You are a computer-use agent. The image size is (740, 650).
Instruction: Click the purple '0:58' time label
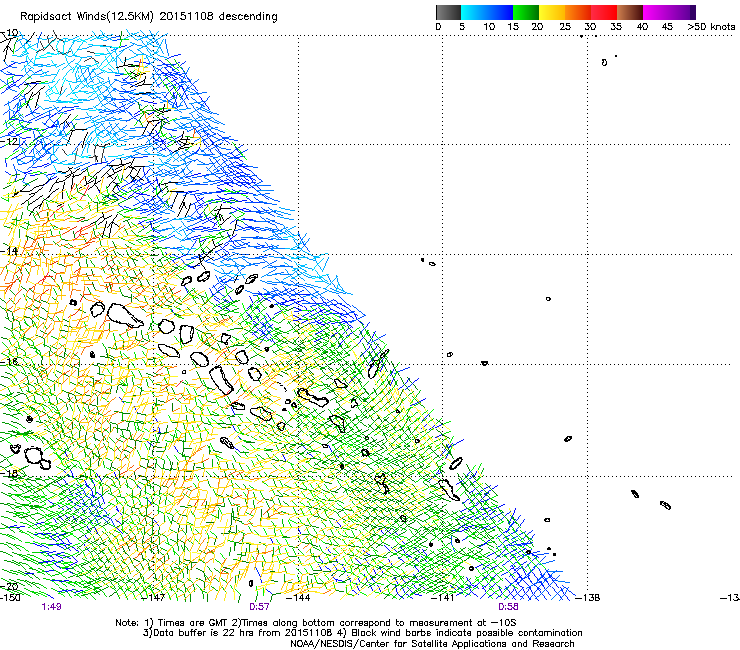point(508,607)
